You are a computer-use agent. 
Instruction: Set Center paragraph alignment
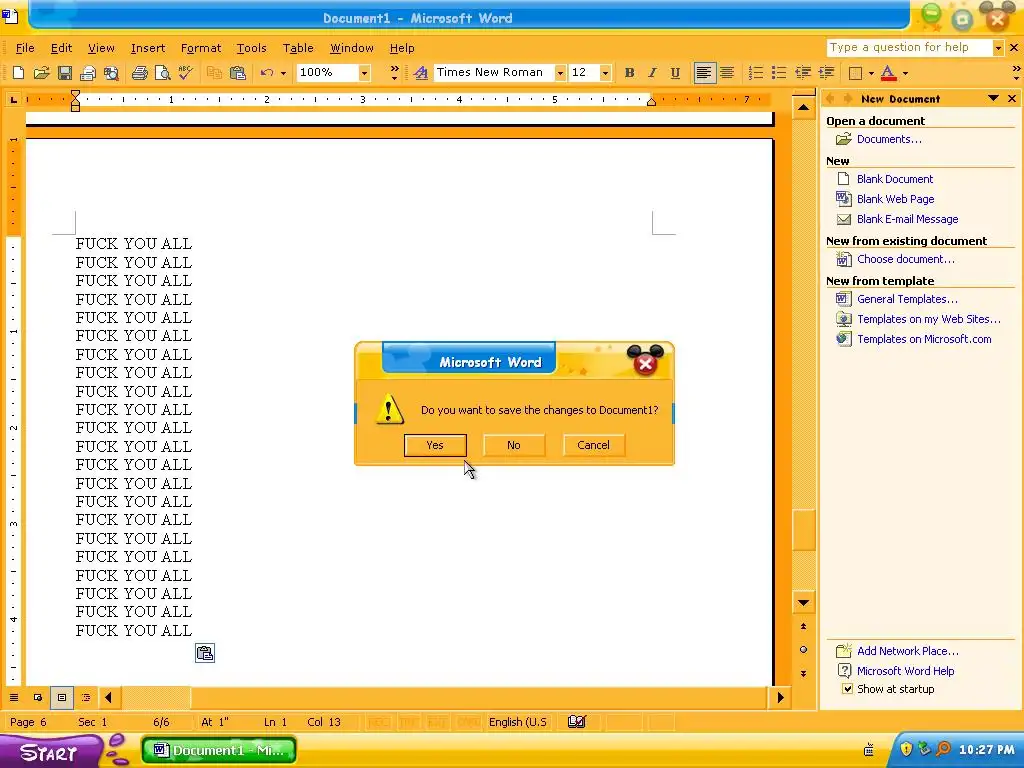pos(726,72)
